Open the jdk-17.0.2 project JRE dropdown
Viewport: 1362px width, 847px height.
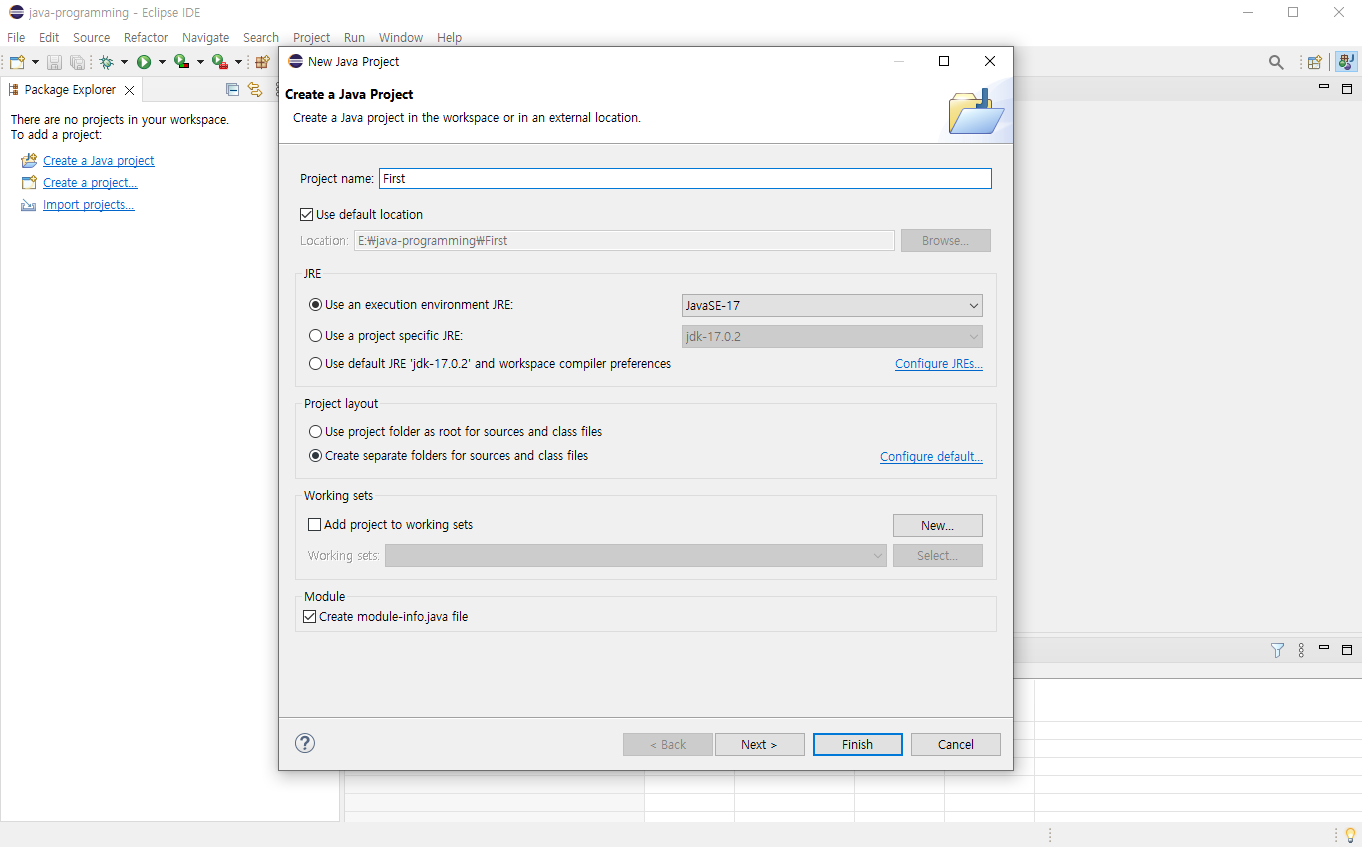831,337
